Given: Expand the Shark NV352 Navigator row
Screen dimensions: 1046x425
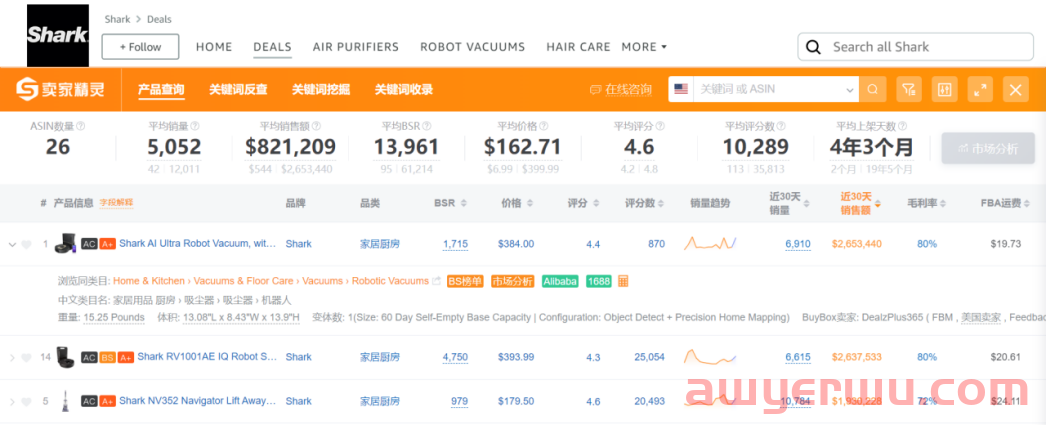Looking at the screenshot, I should point(11,402).
